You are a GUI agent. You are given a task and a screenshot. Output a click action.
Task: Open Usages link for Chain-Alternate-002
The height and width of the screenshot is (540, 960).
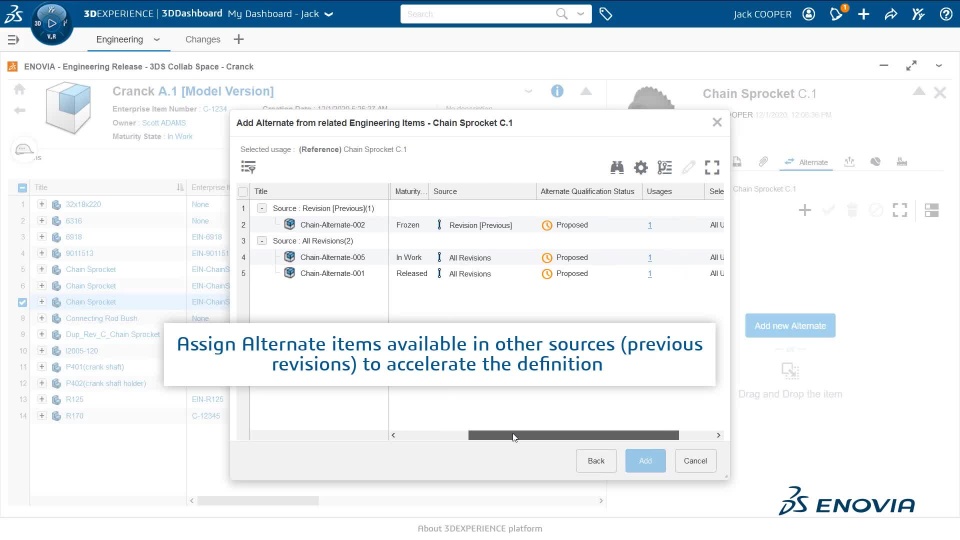pyautogui.click(x=650, y=225)
